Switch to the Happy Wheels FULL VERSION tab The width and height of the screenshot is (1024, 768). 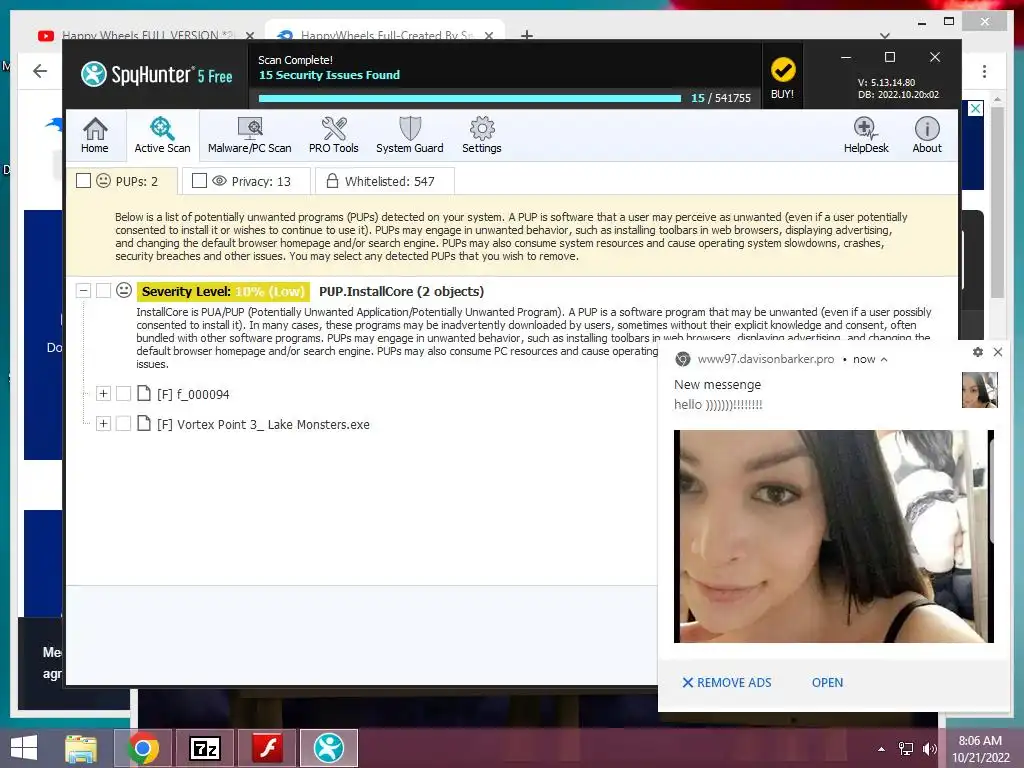(139, 35)
